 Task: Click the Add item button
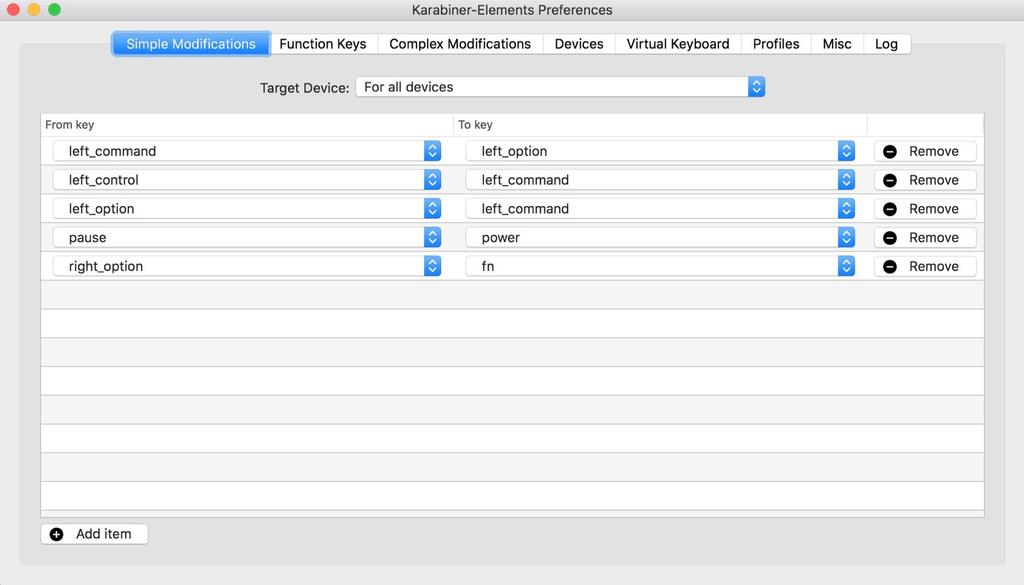click(95, 534)
